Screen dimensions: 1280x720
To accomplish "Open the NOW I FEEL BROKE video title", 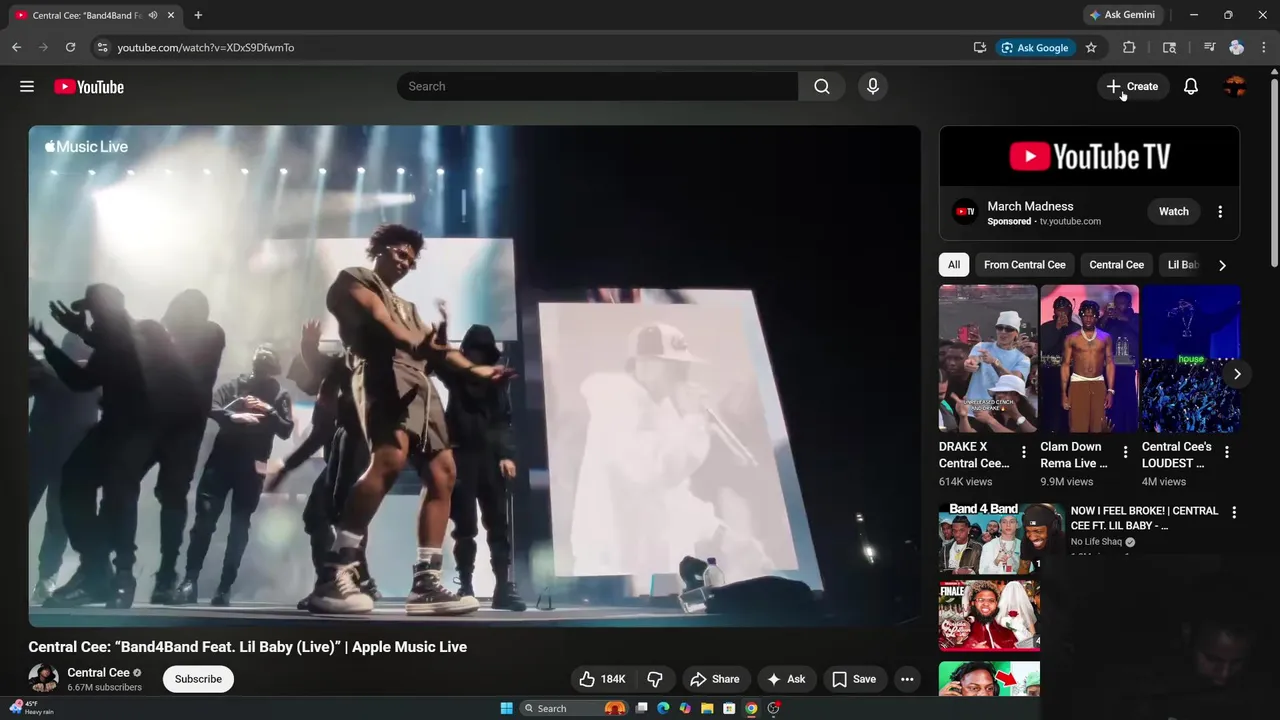I will click(1144, 518).
